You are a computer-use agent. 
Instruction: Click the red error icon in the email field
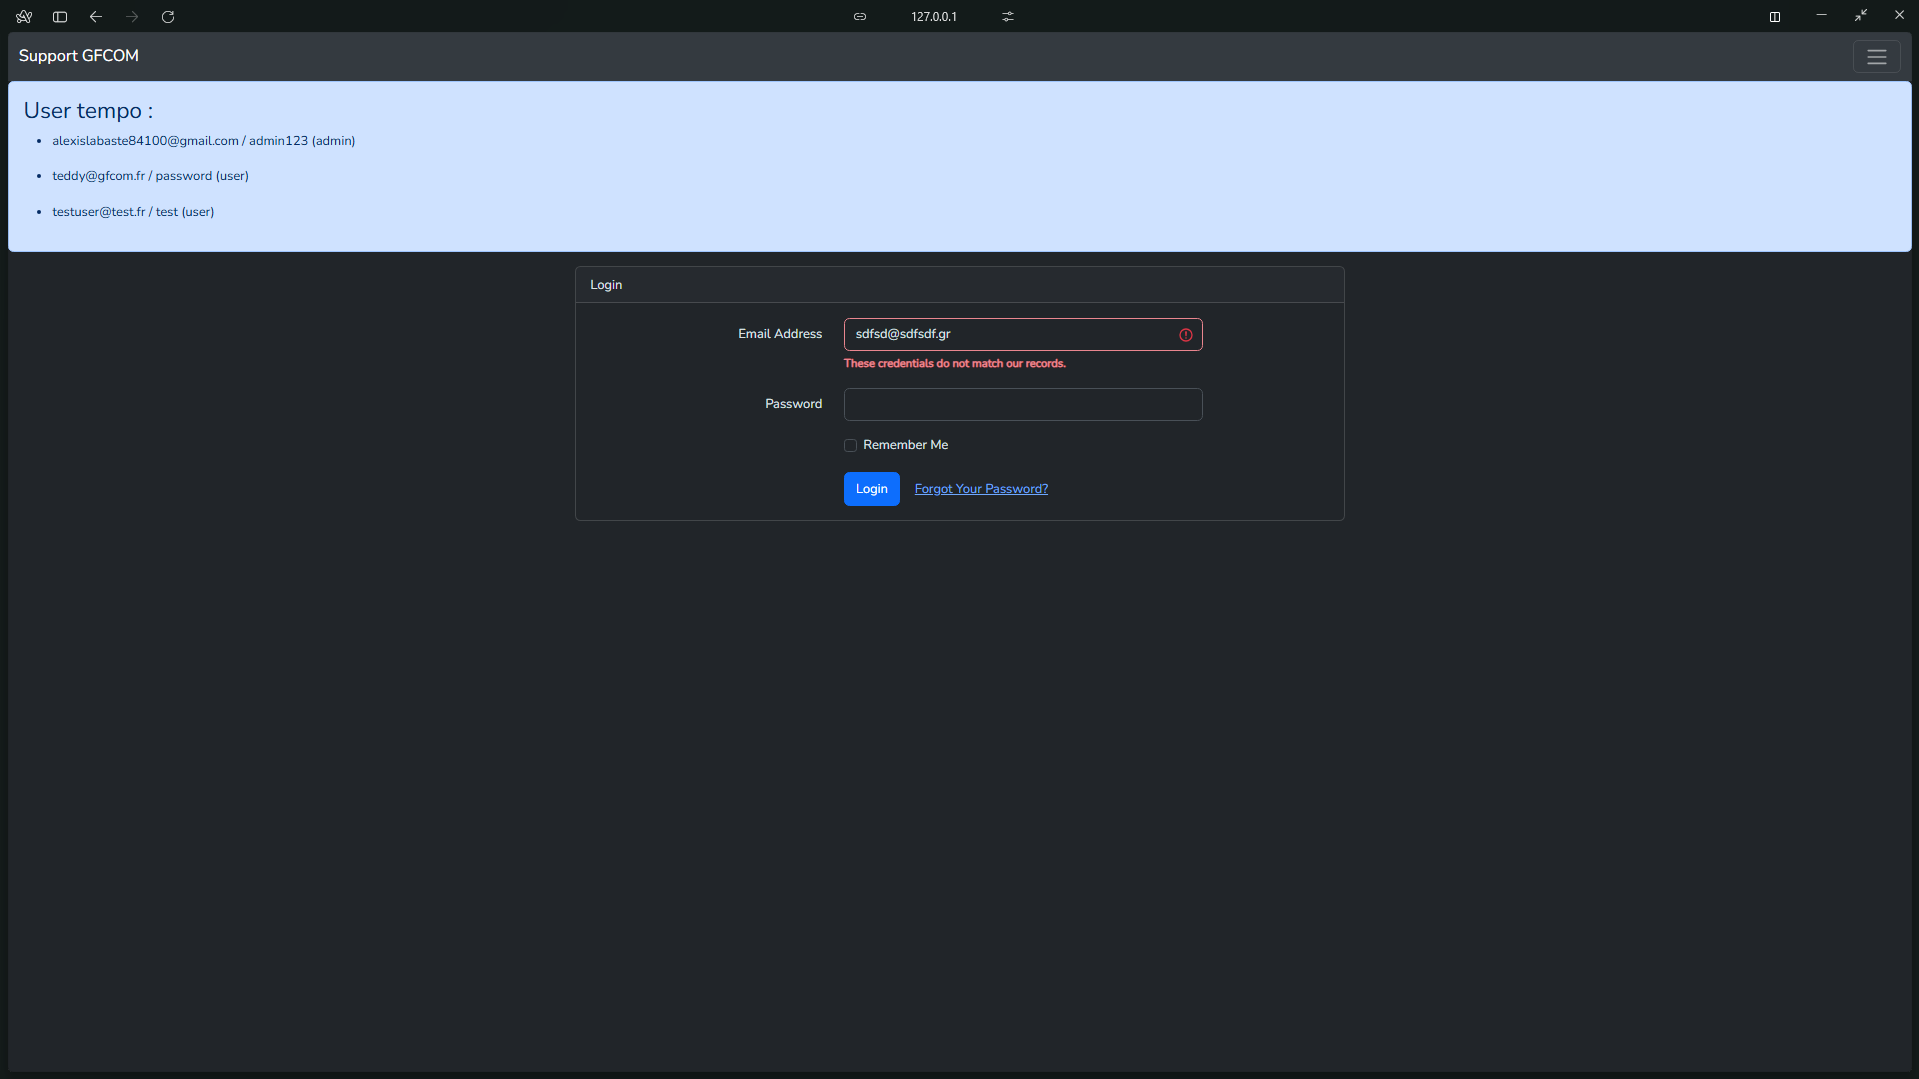click(1186, 335)
